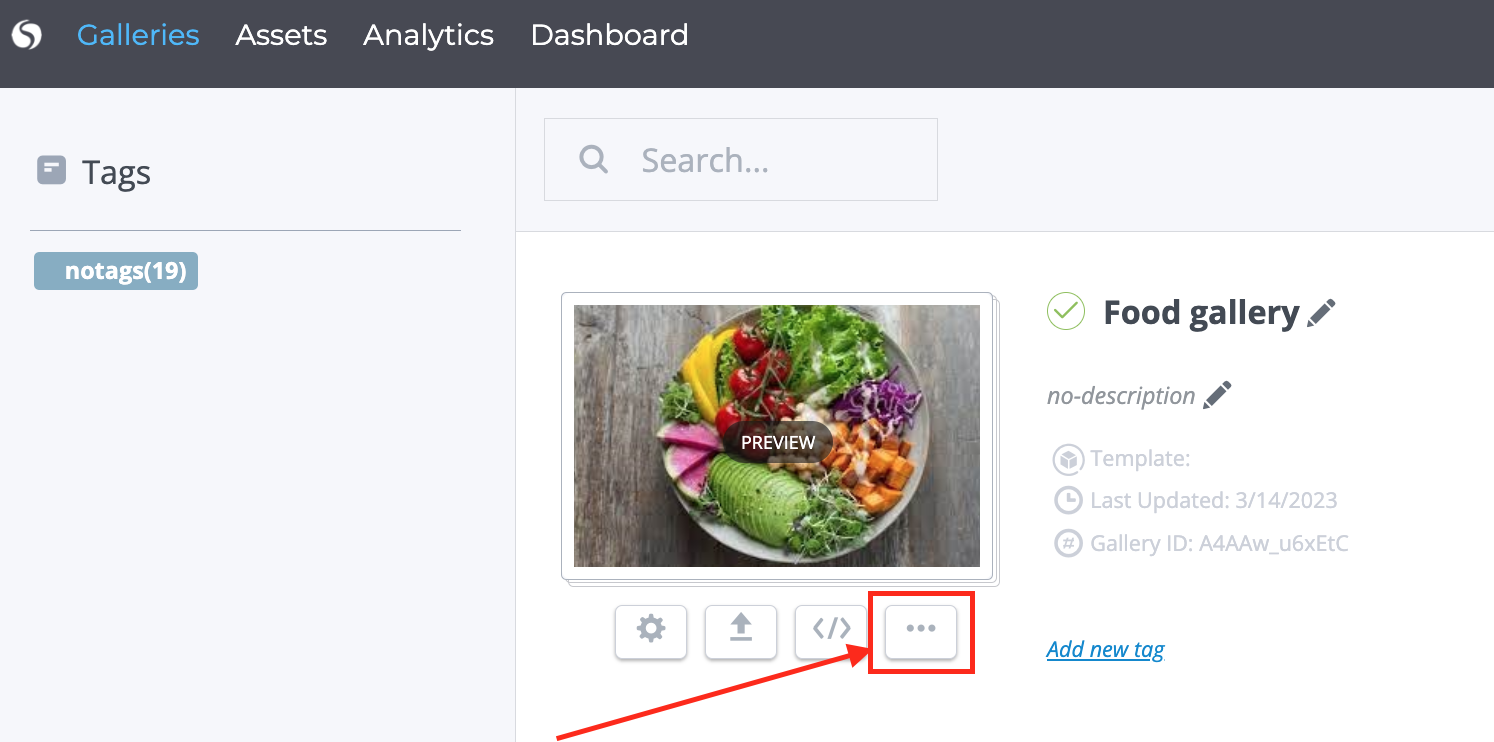Go to the Analytics tab
Image resolution: width=1494 pixels, height=742 pixels.
click(428, 35)
